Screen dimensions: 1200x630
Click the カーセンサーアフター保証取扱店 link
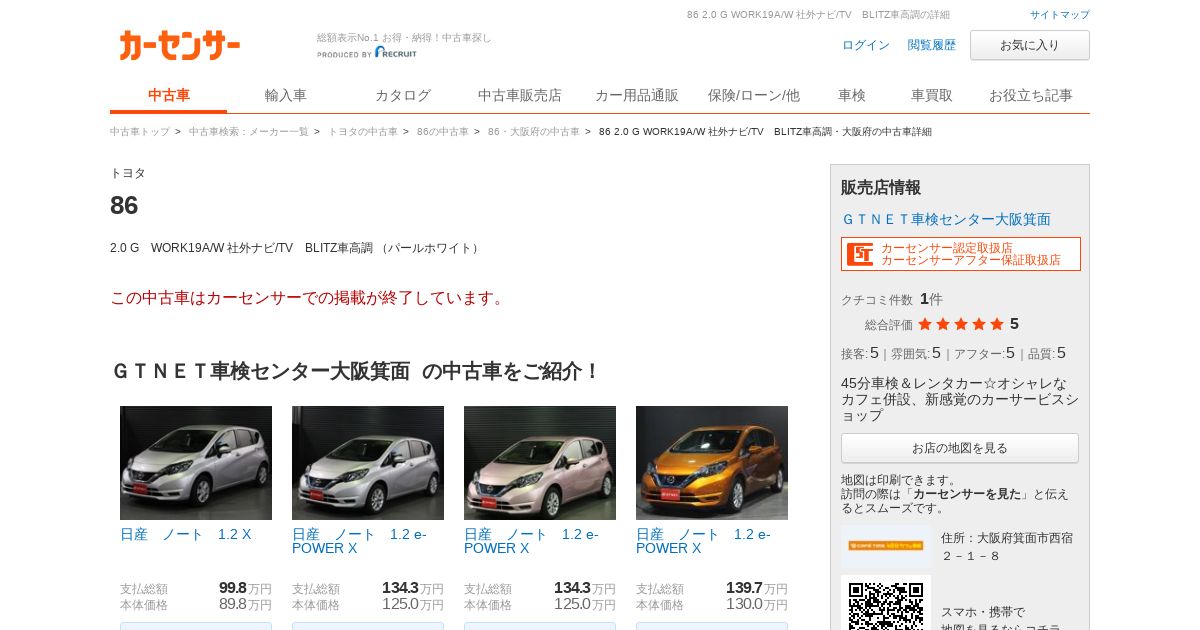tap(971, 260)
